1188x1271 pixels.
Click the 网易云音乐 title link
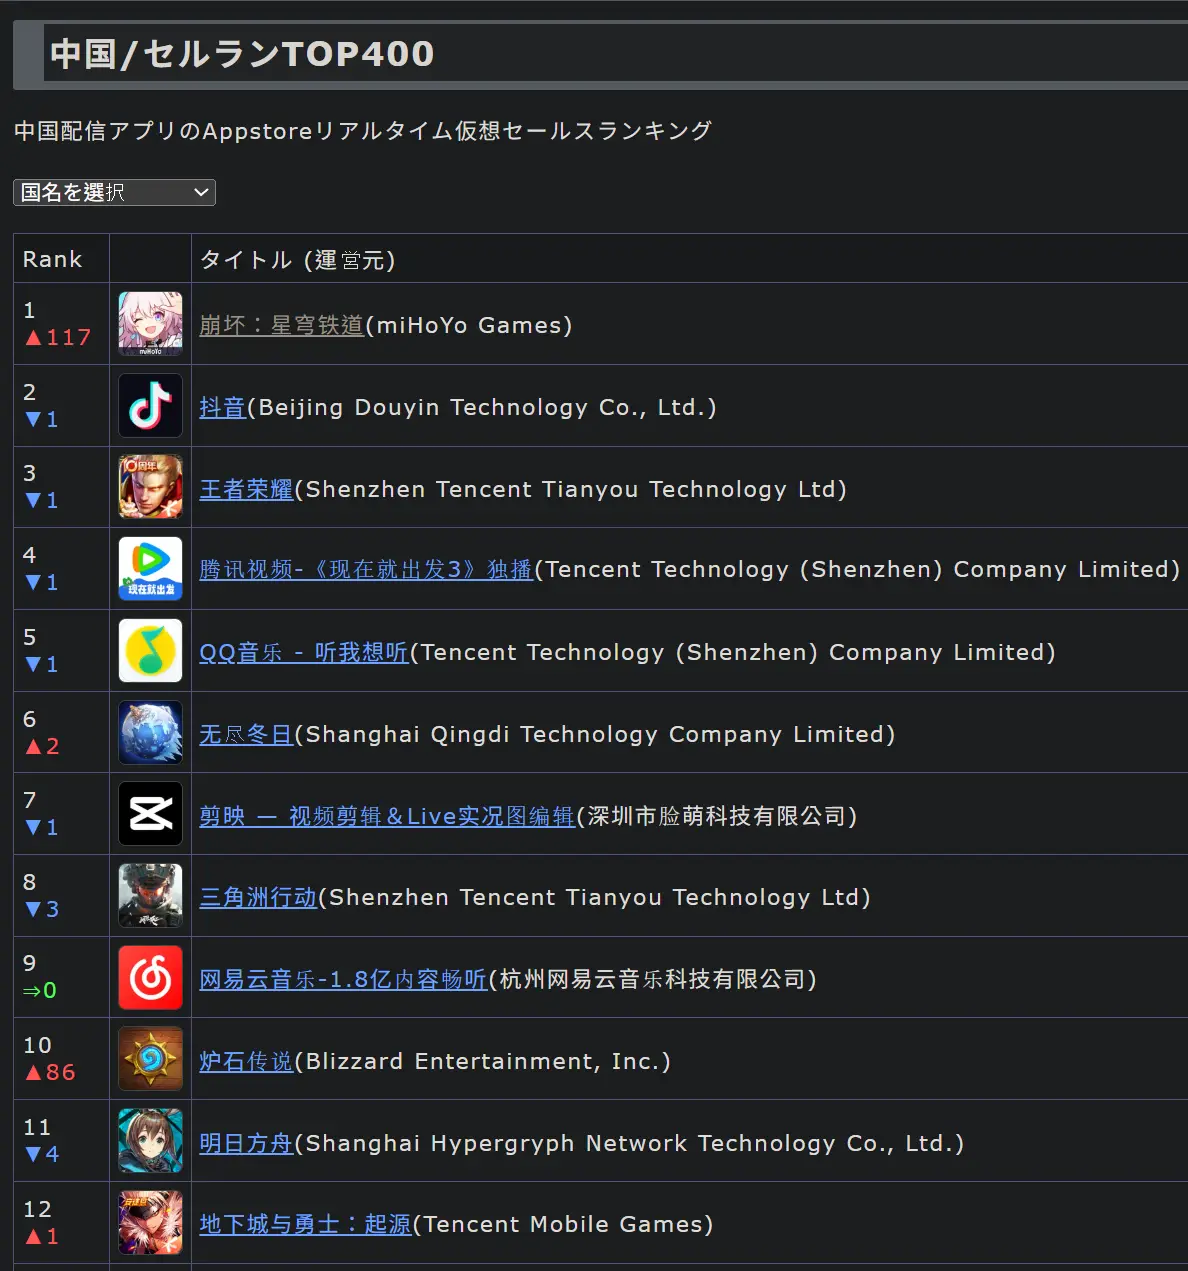(x=342, y=980)
